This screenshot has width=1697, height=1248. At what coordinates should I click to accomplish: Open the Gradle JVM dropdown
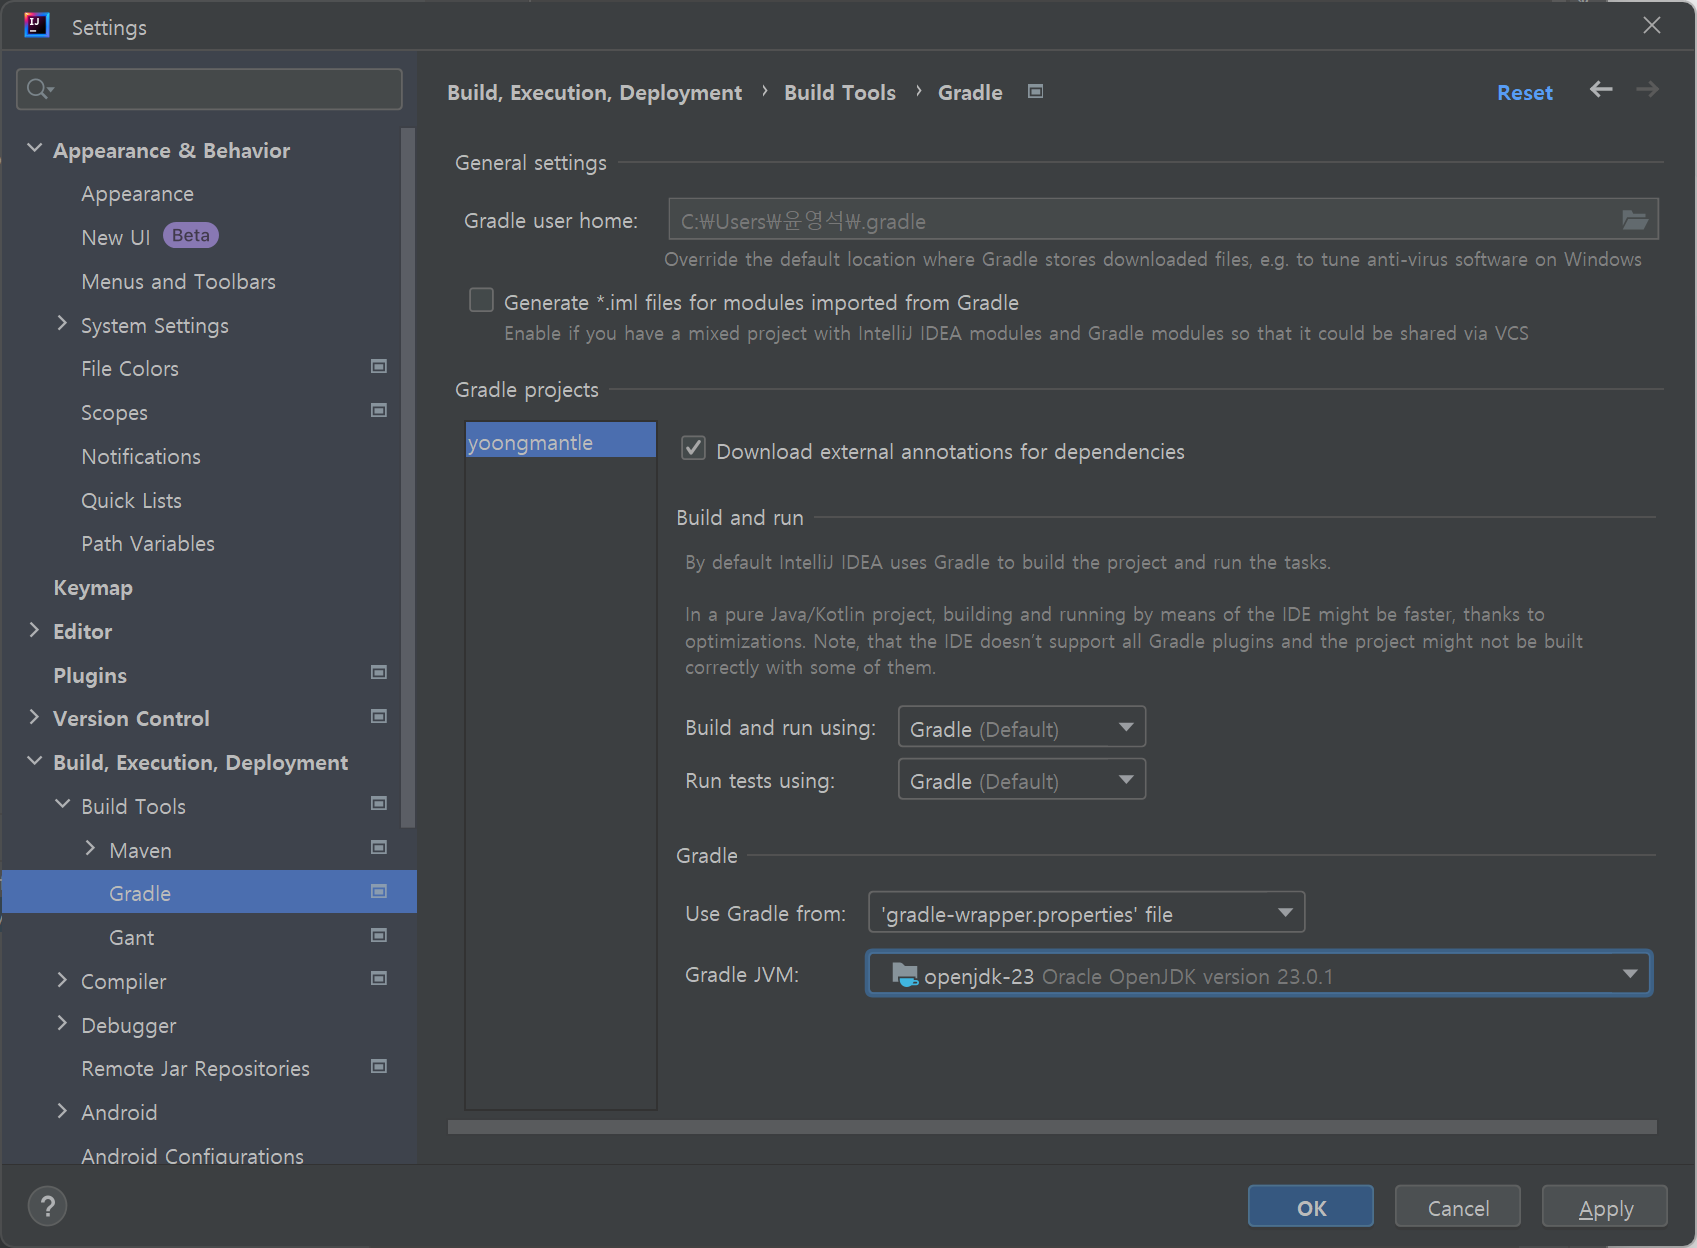[x=1259, y=974]
